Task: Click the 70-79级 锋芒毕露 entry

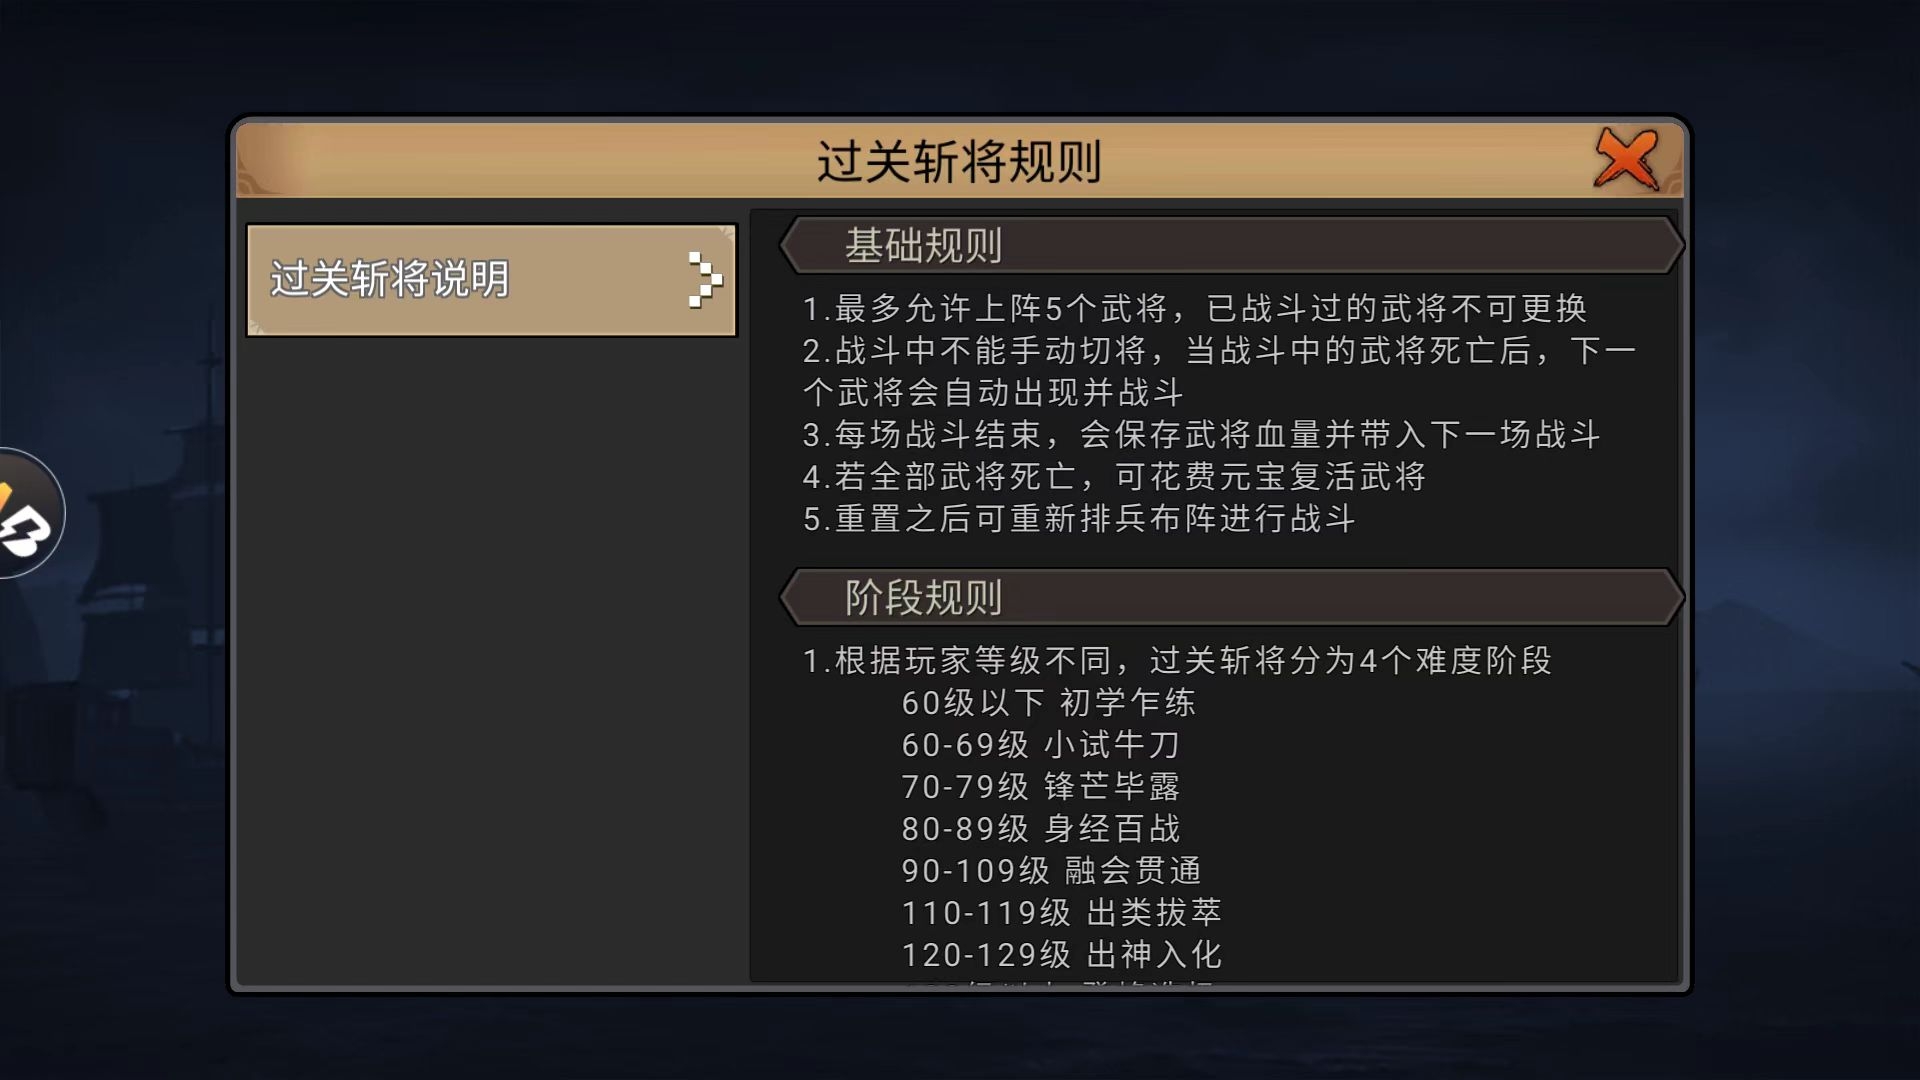Action: coord(1041,786)
